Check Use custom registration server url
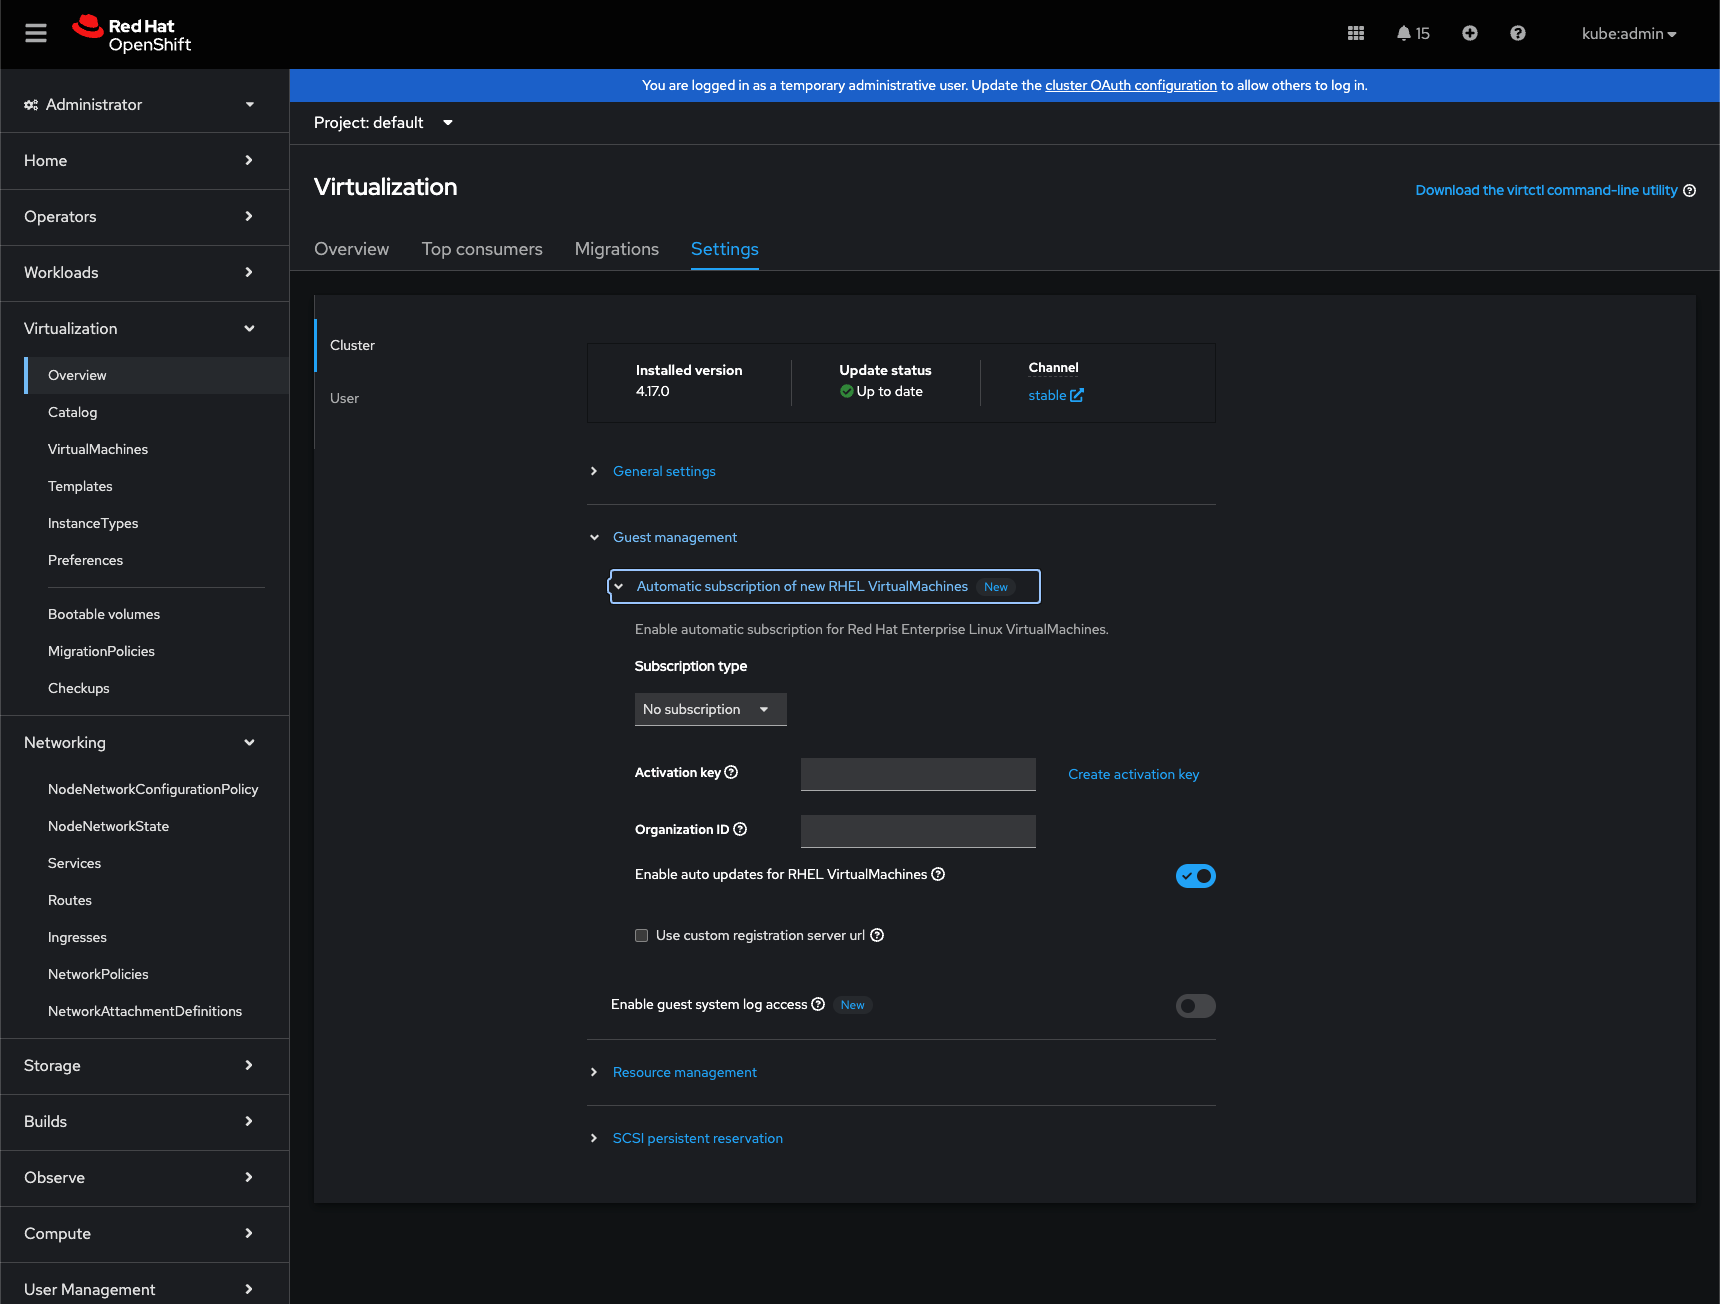Viewport: 1720px width, 1304px height. [x=642, y=936]
